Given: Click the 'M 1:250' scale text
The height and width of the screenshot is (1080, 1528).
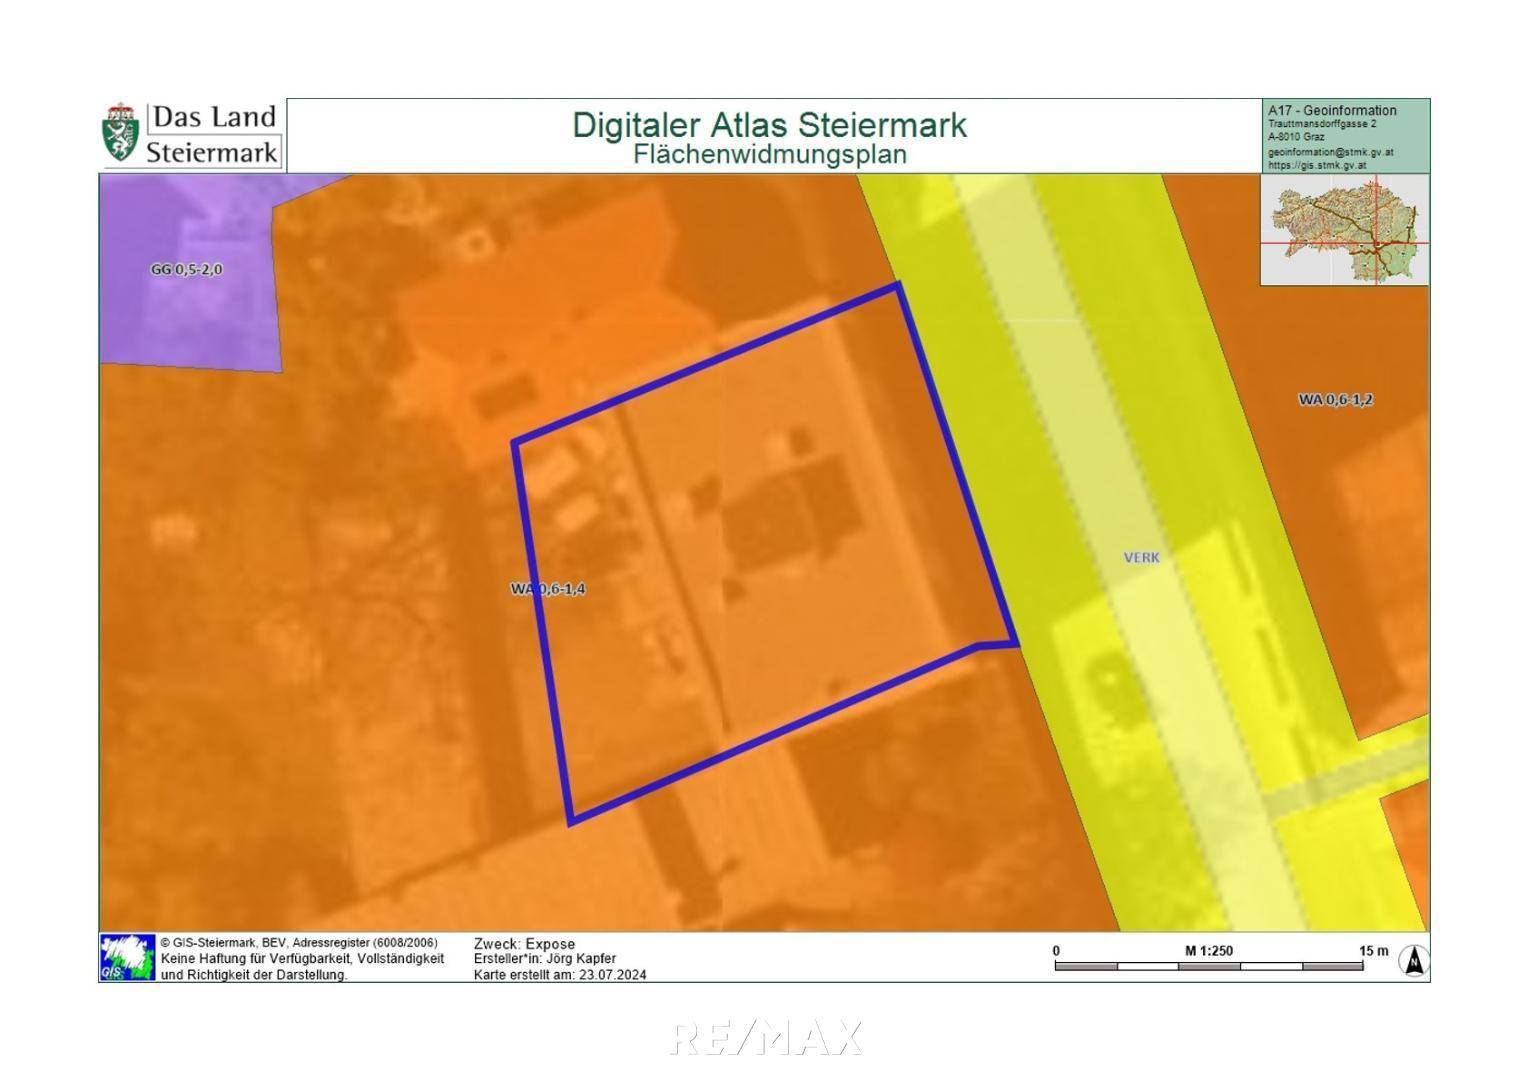Looking at the screenshot, I should pyautogui.click(x=1209, y=951).
